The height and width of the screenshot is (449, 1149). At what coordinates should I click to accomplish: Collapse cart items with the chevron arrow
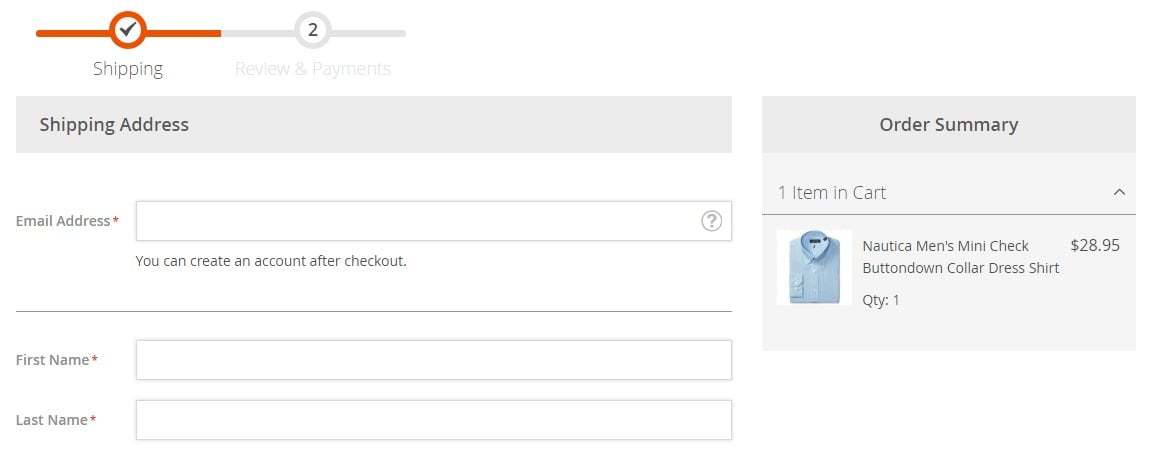pos(1119,193)
